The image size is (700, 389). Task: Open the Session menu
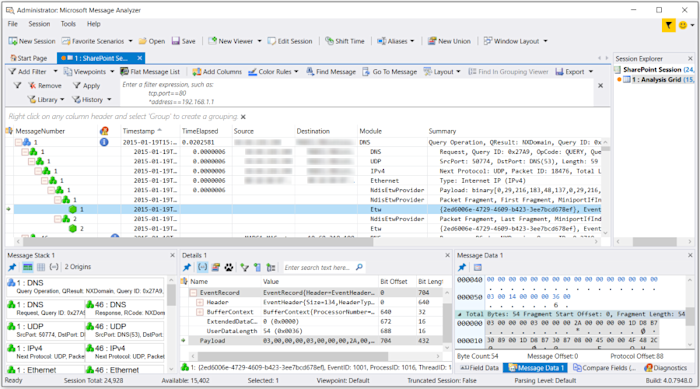(x=39, y=24)
